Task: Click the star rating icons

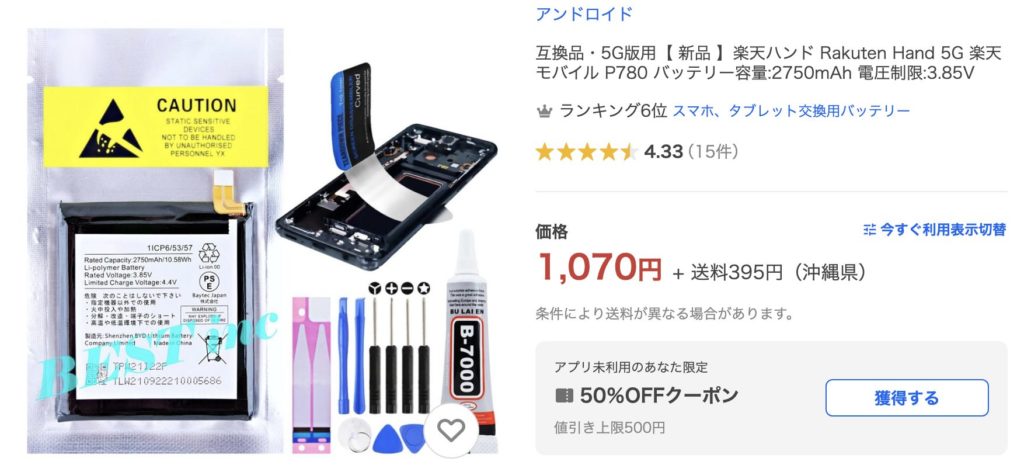Action: click(586, 152)
